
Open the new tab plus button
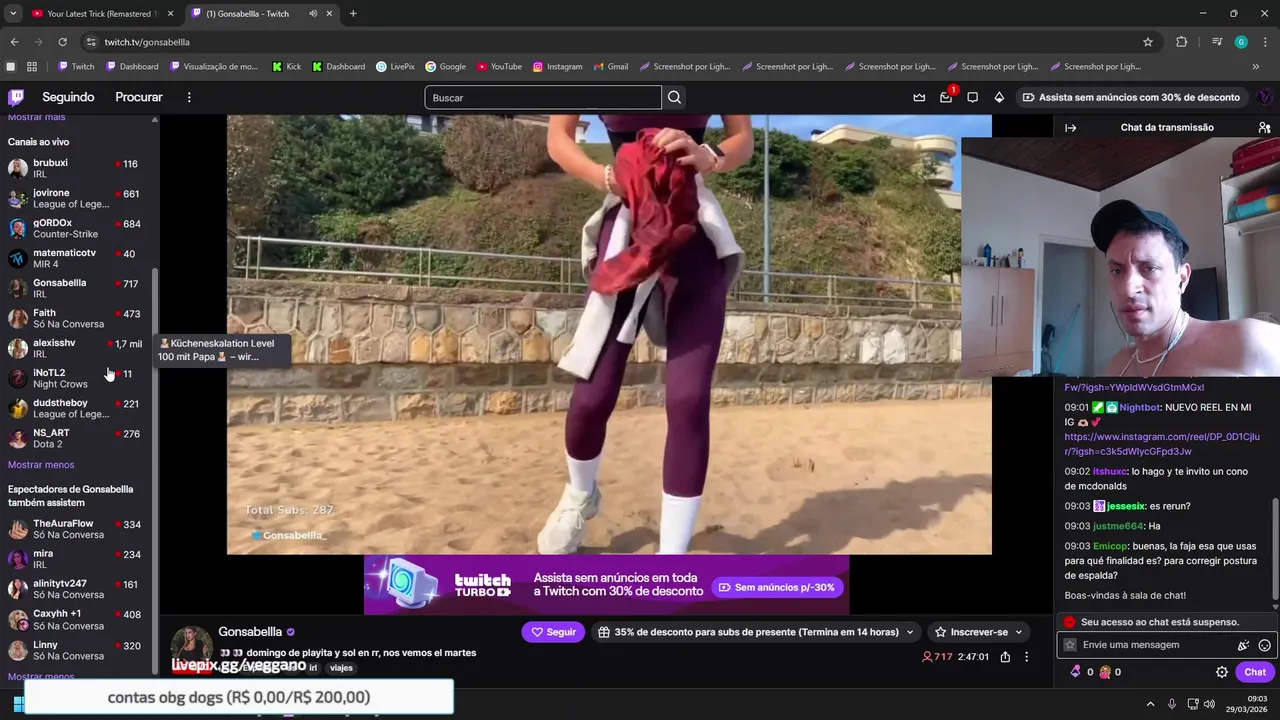(353, 13)
